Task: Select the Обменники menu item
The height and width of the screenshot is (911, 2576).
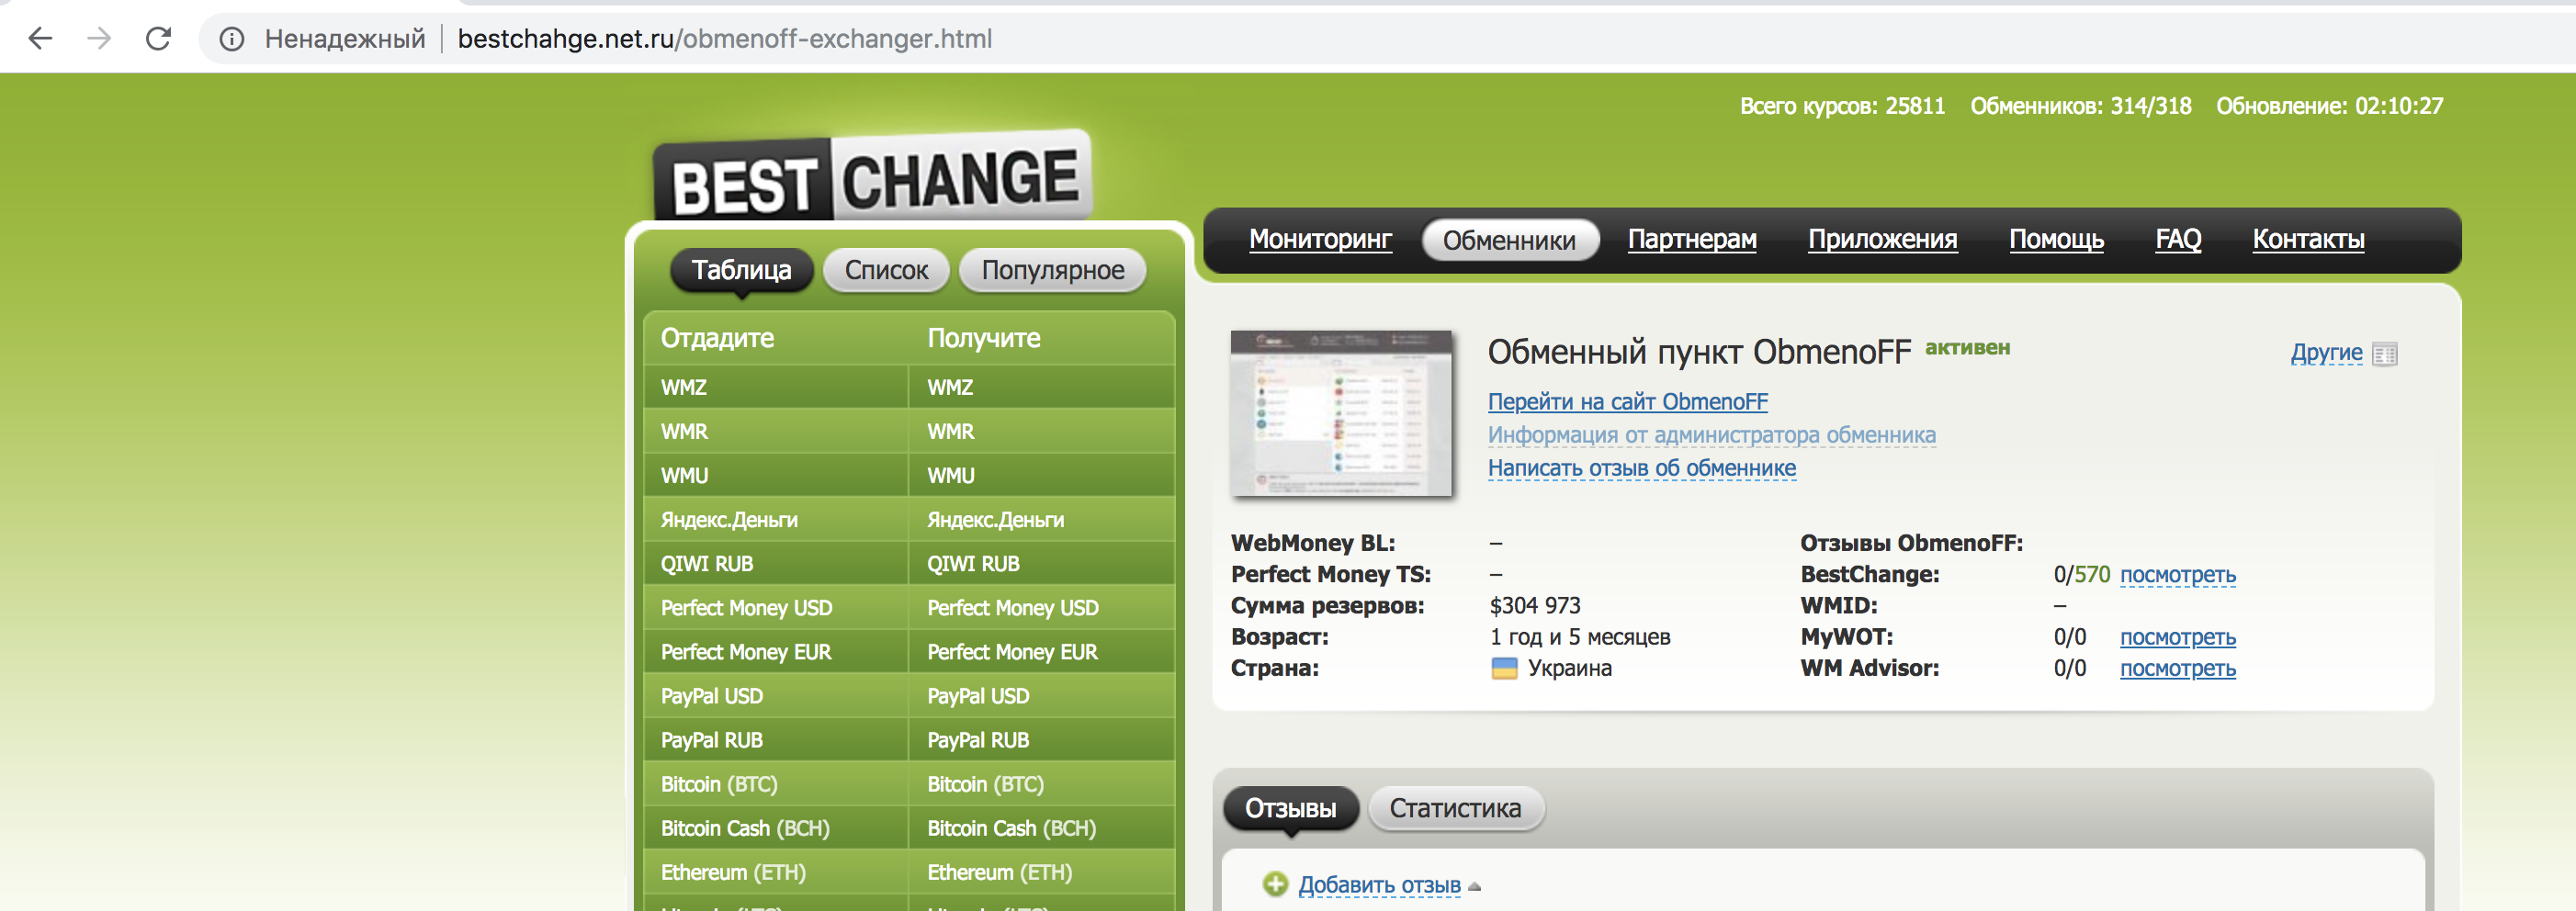Action: (x=1509, y=240)
